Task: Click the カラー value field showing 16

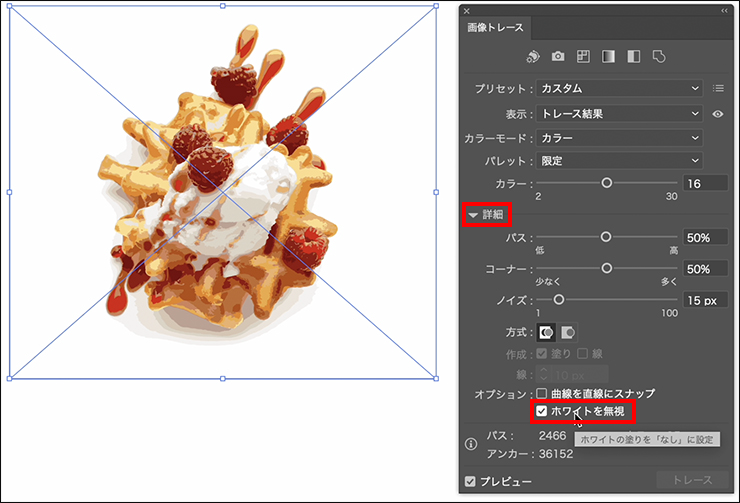Action: pos(706,183)
